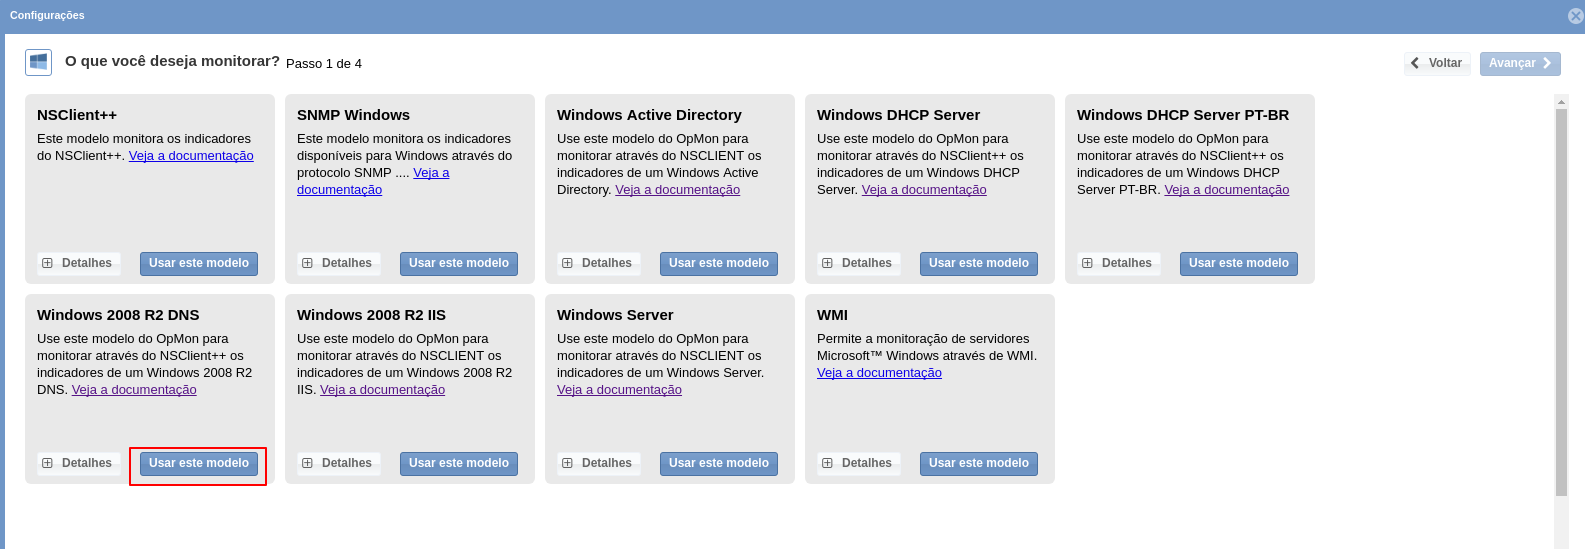This screenshot has height=549, width=1585.
Task: Choose Usar este modelo for WMI
Action: [979, 463]
